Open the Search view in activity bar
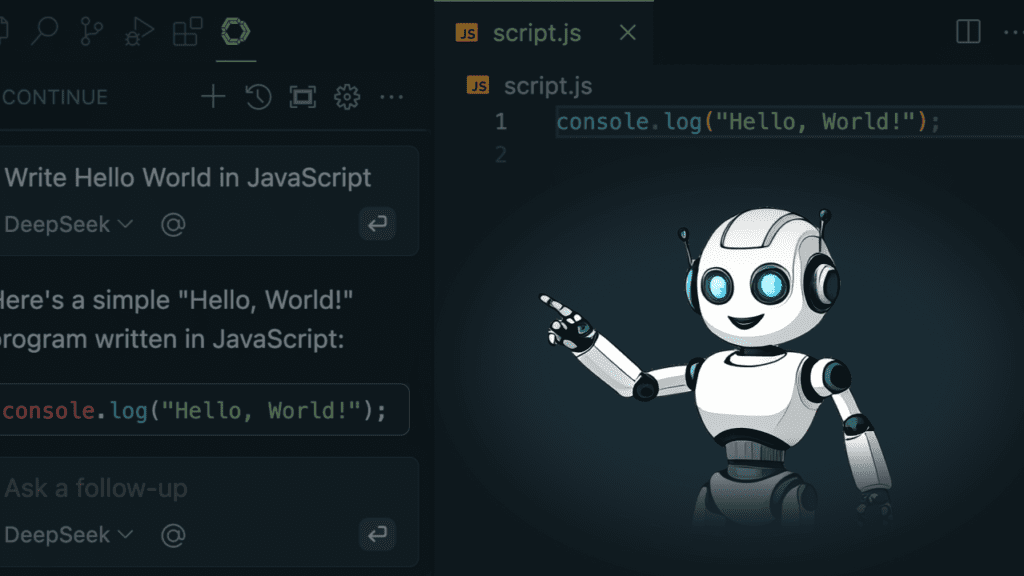Viewport: 1024px width, 576px height. pos(44,32)
